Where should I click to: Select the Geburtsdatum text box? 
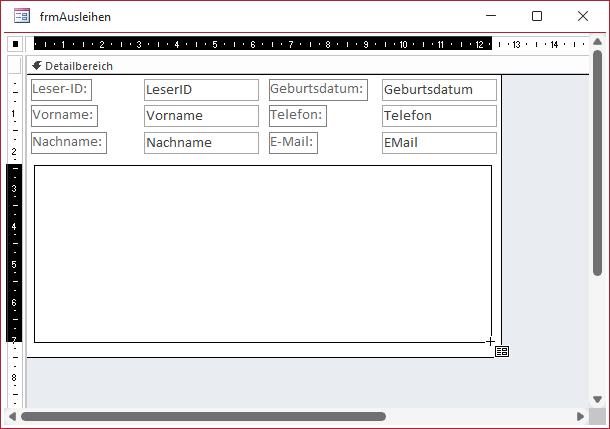click(x=439, y=90)
